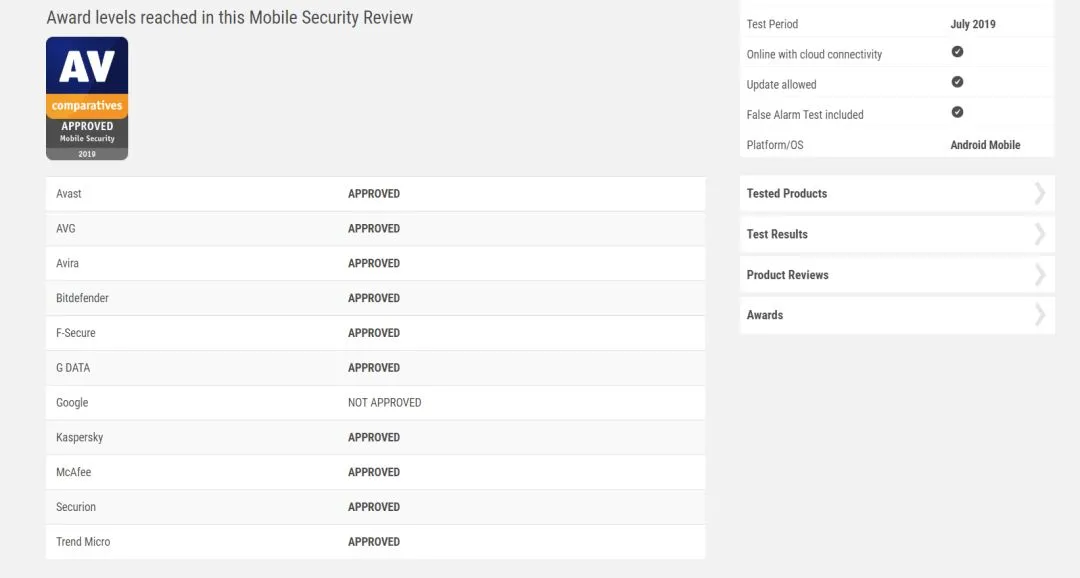Click the Awards section chevron arrow
Screen dimensions: 1080x578
[1040, 315]
